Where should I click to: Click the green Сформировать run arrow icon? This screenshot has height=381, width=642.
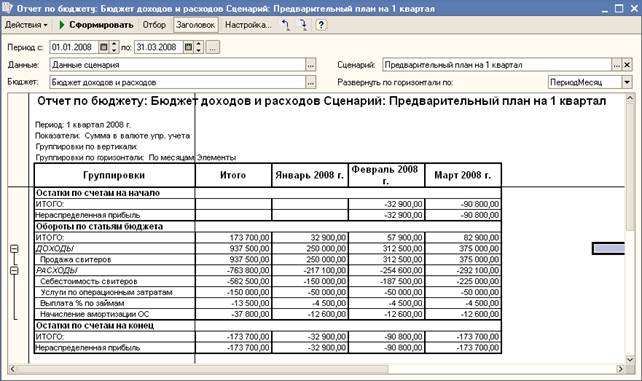[62, 25]
